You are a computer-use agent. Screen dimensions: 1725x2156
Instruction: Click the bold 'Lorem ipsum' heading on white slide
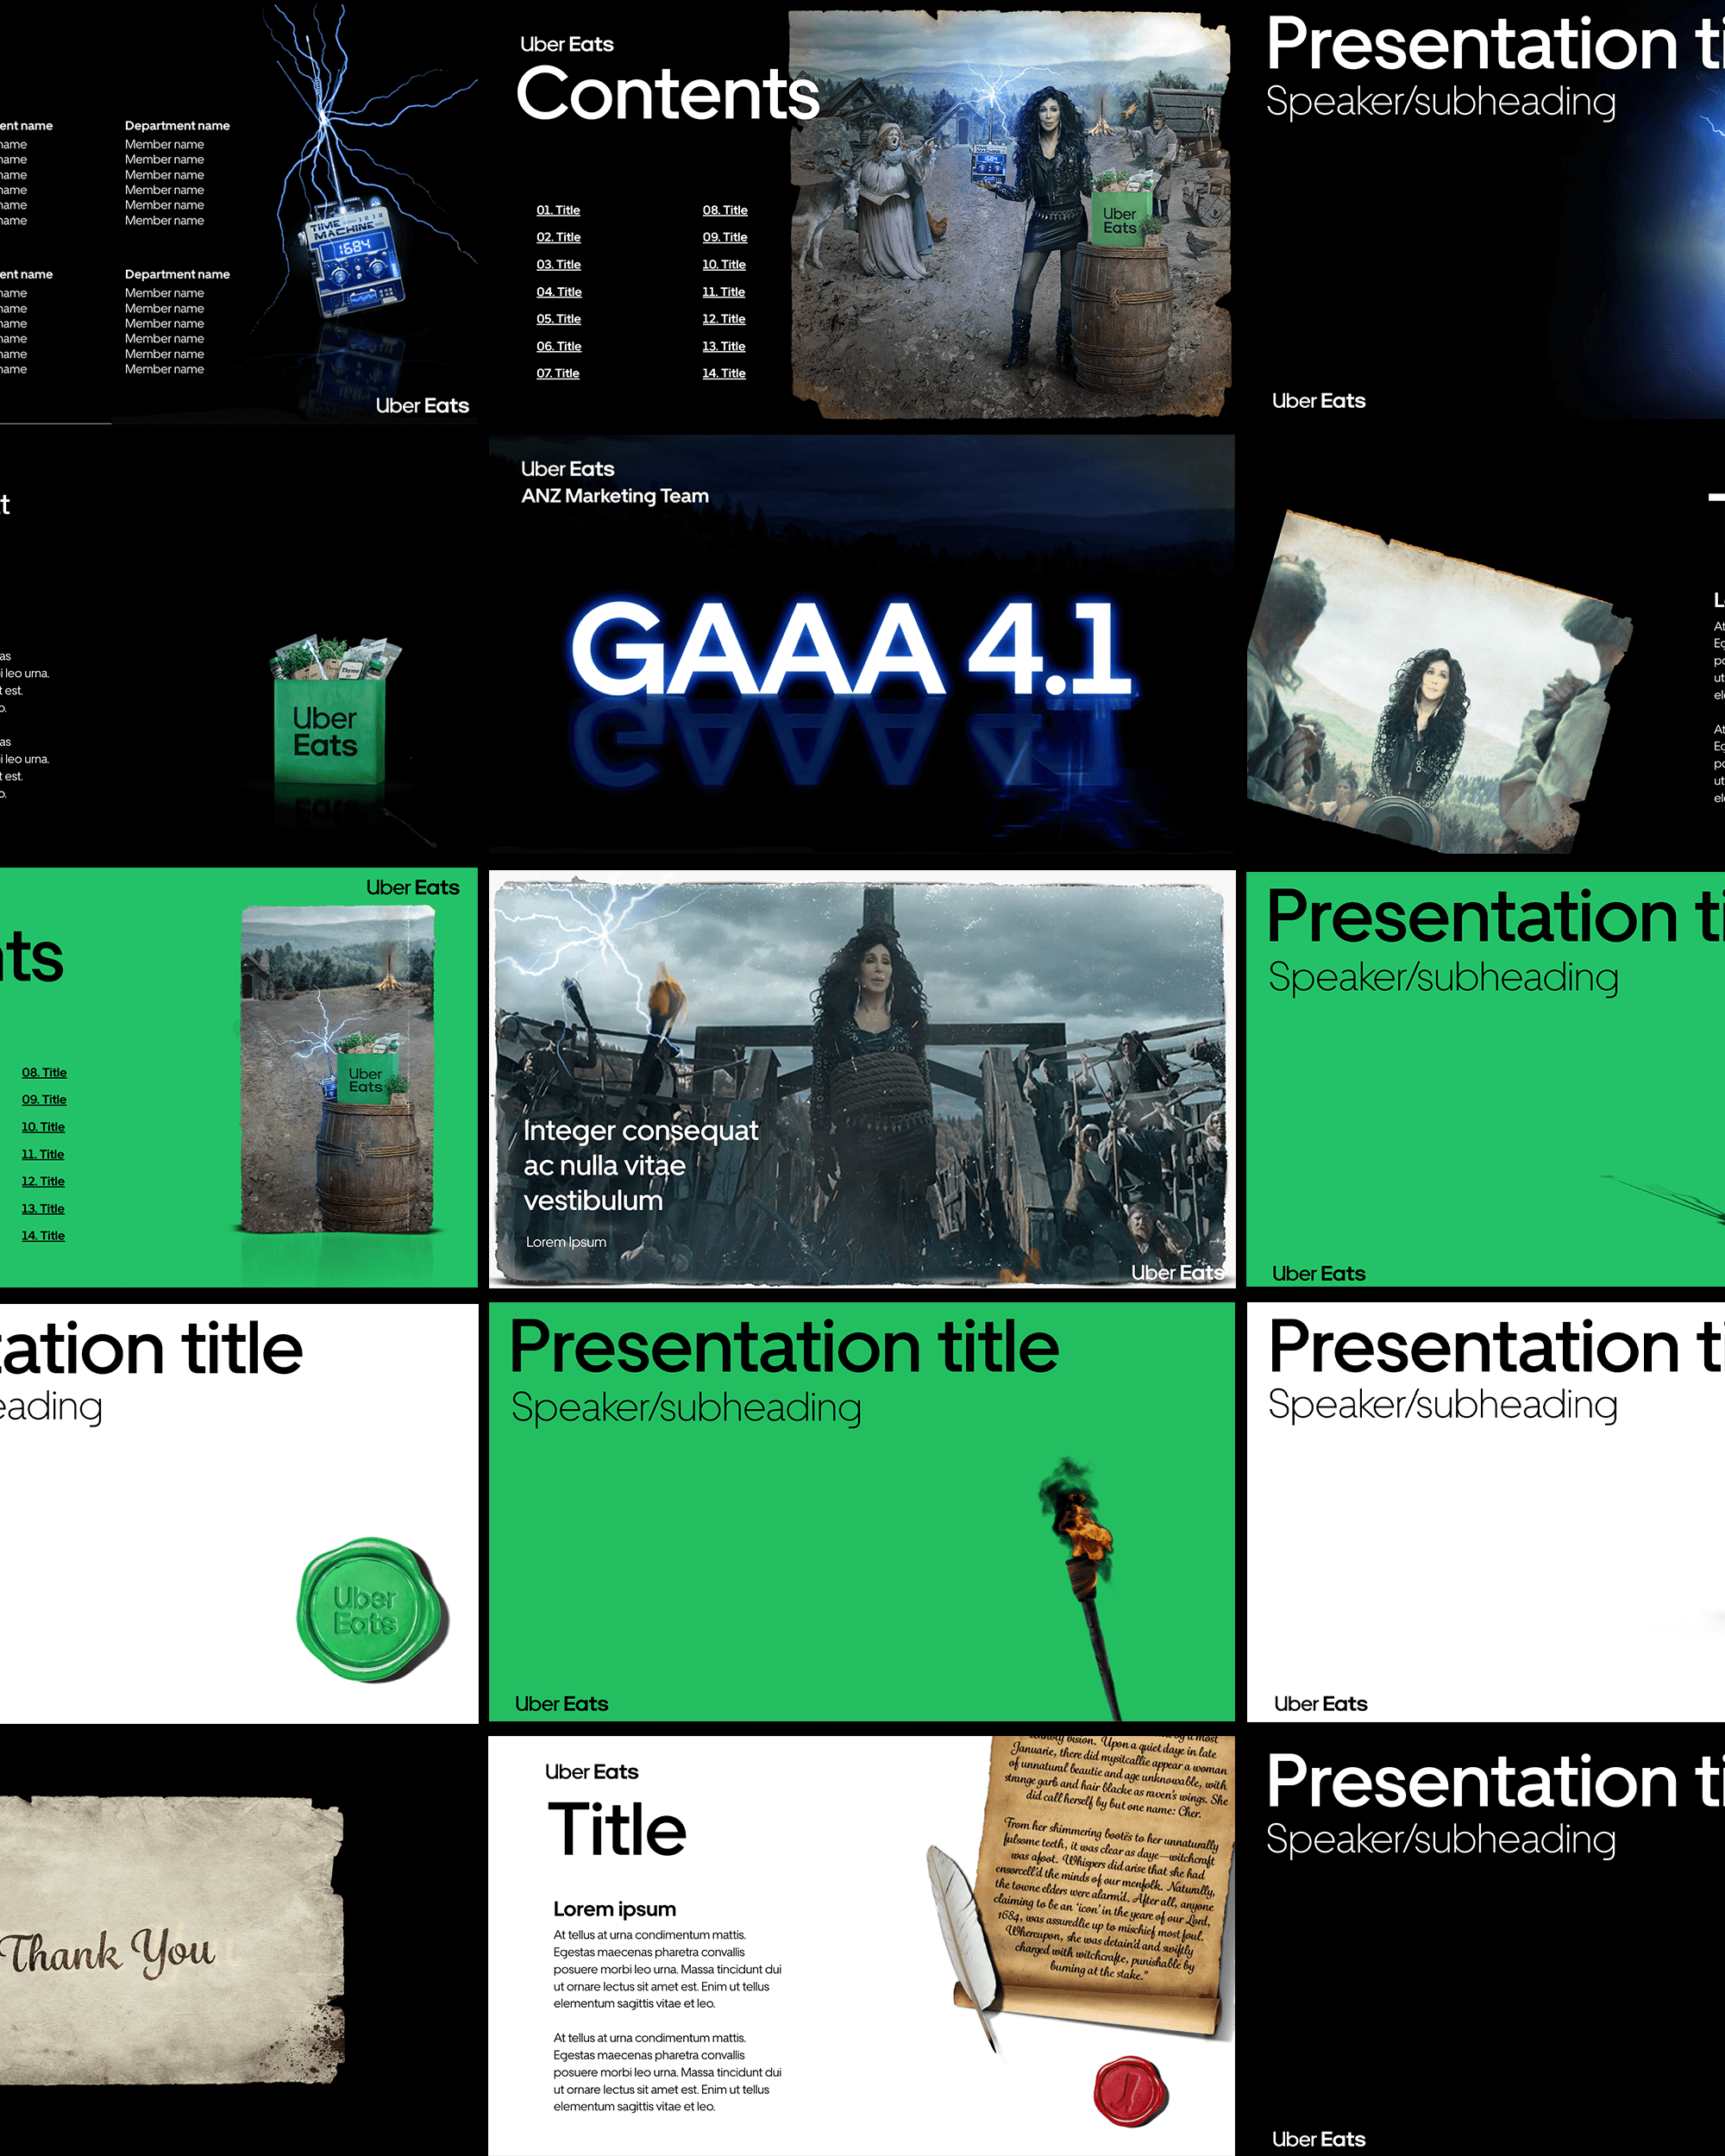(615, 1909)
